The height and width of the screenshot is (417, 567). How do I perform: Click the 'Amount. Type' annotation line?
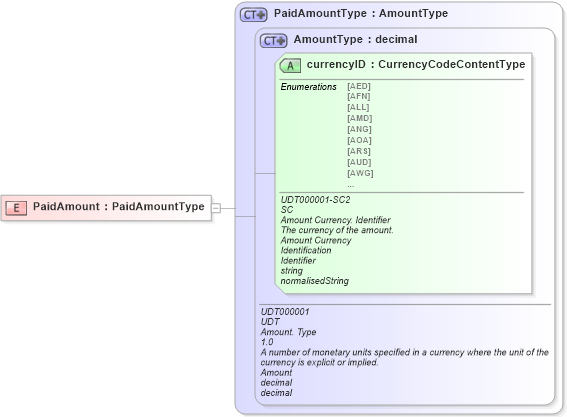click(x=288, y=332)
